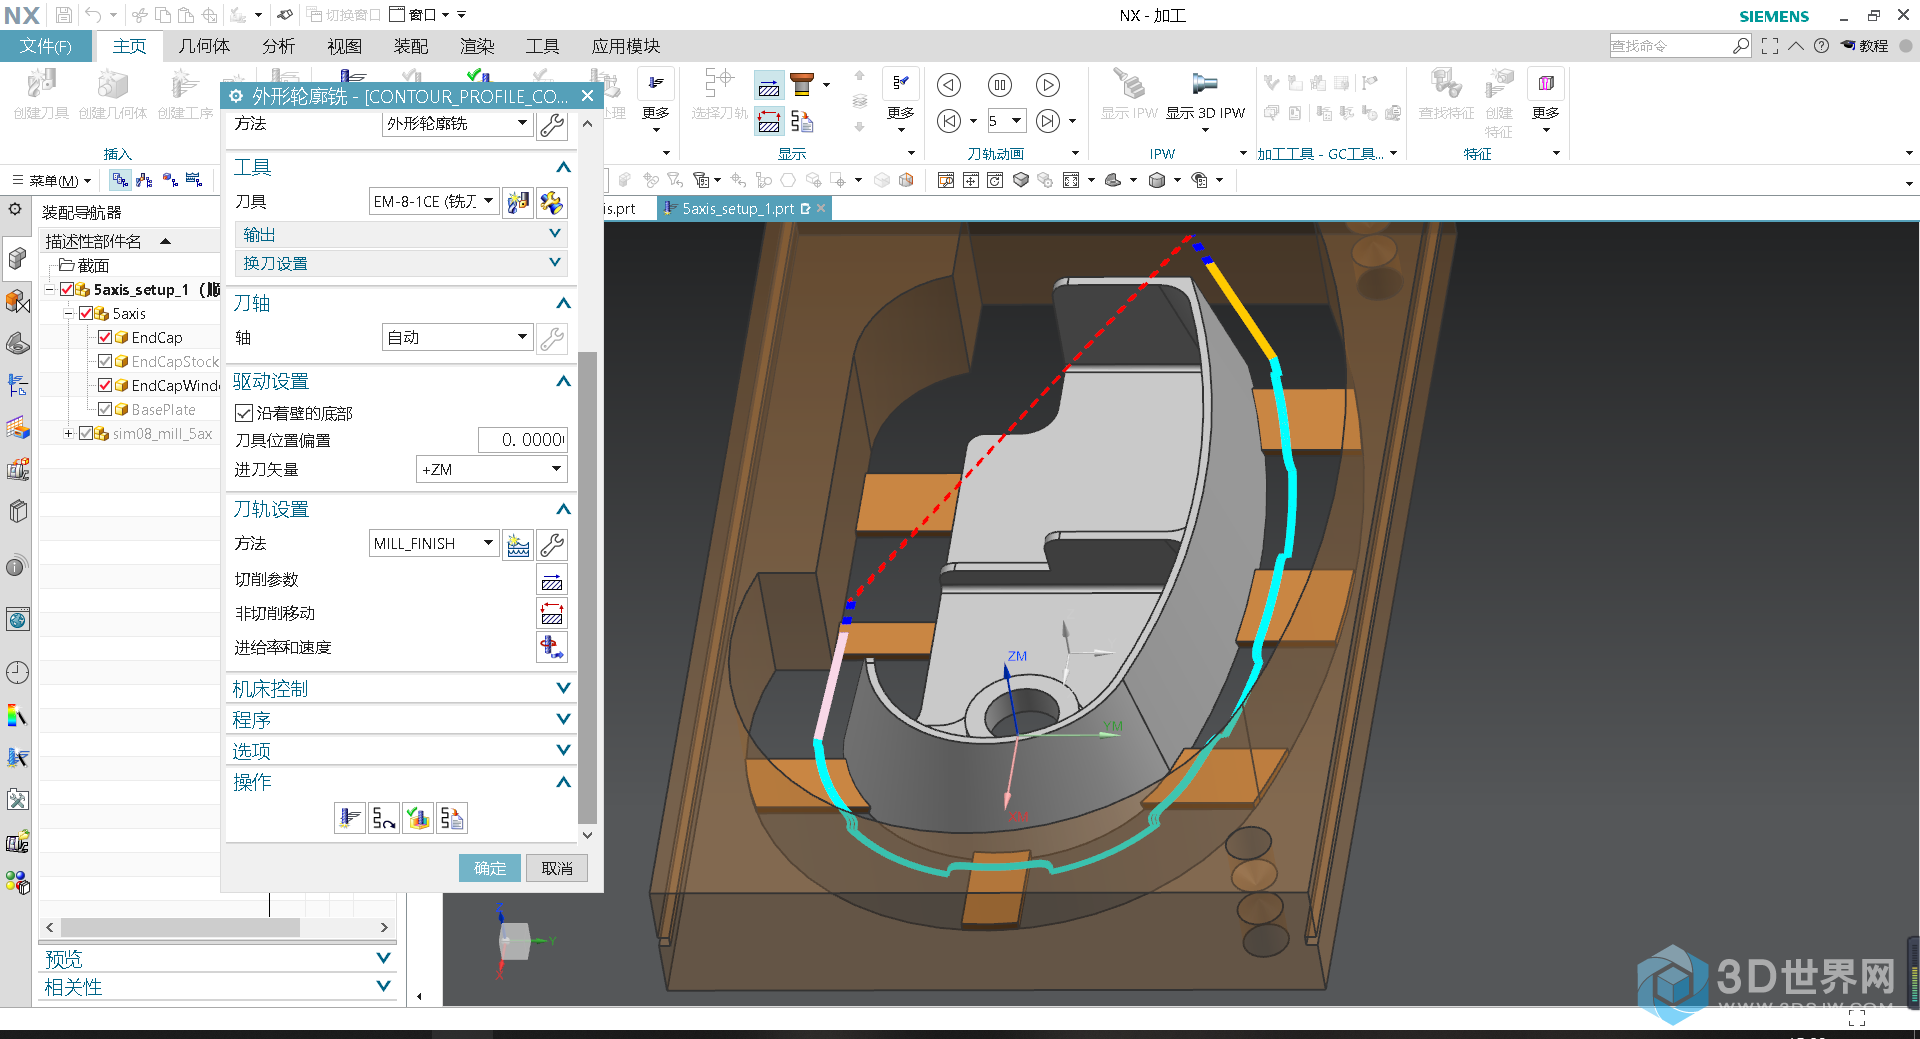Expand the 选项 section

[x=402, y=751]
